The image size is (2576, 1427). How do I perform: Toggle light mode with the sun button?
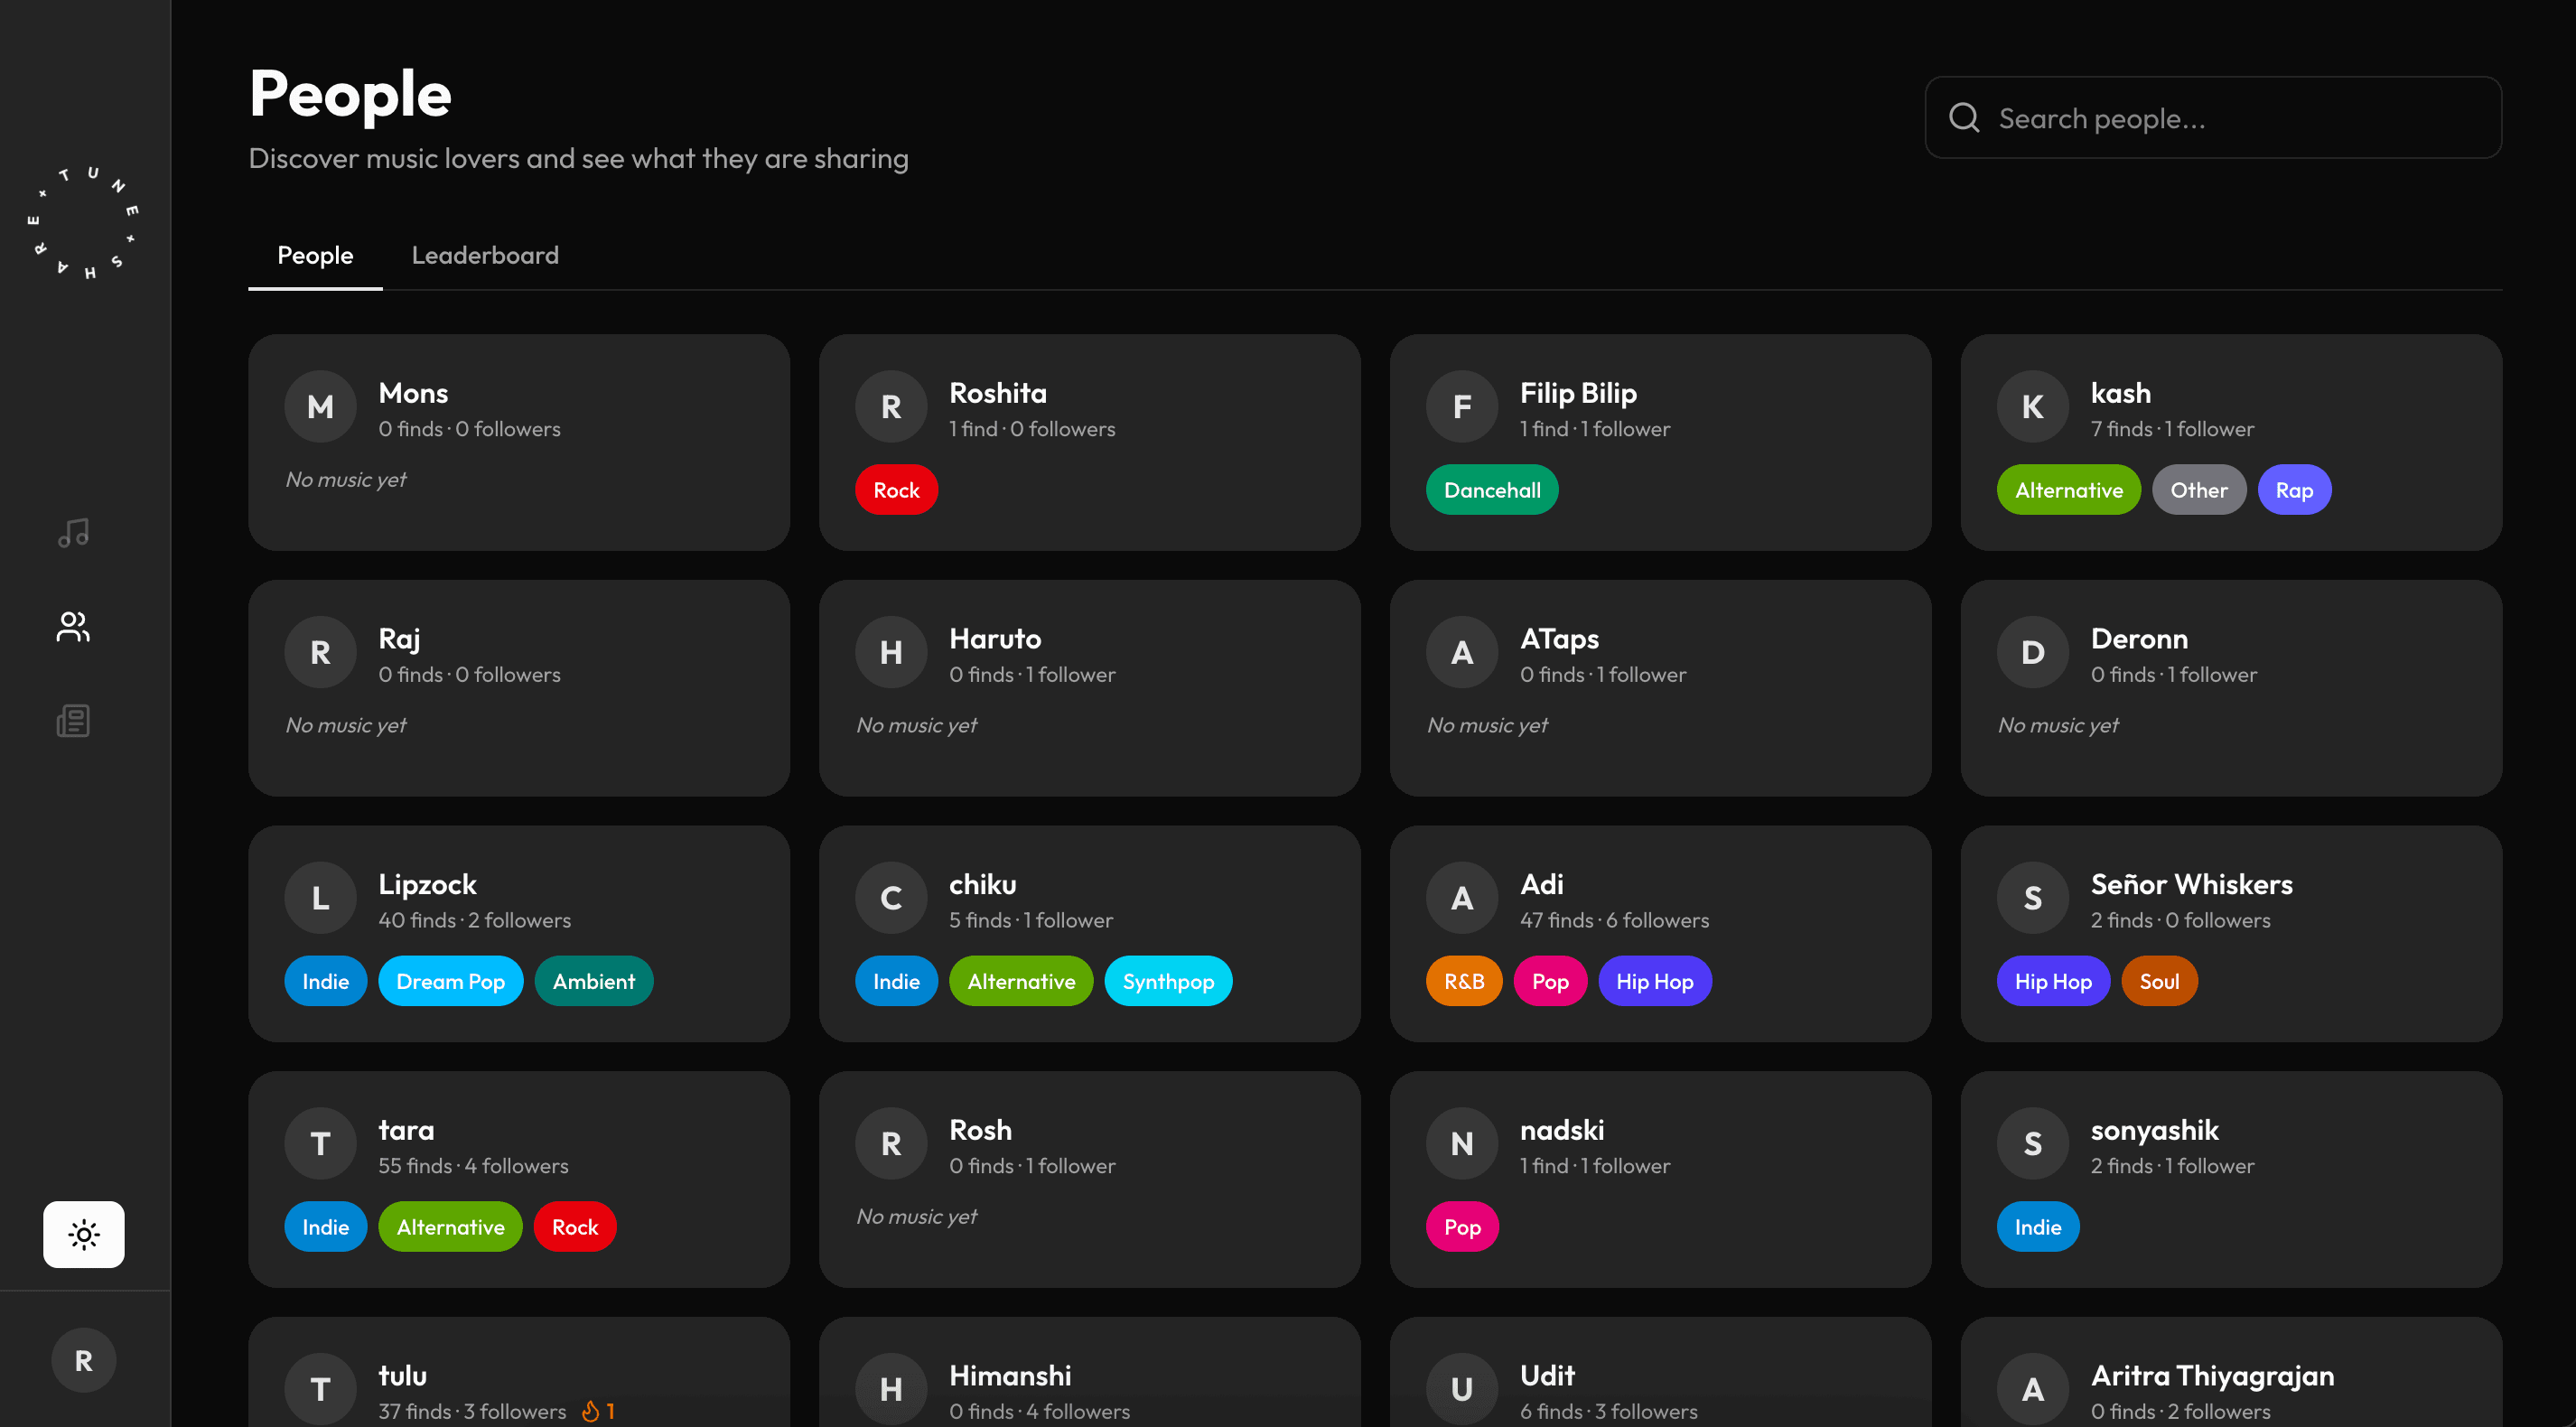tap(84, 1234)
